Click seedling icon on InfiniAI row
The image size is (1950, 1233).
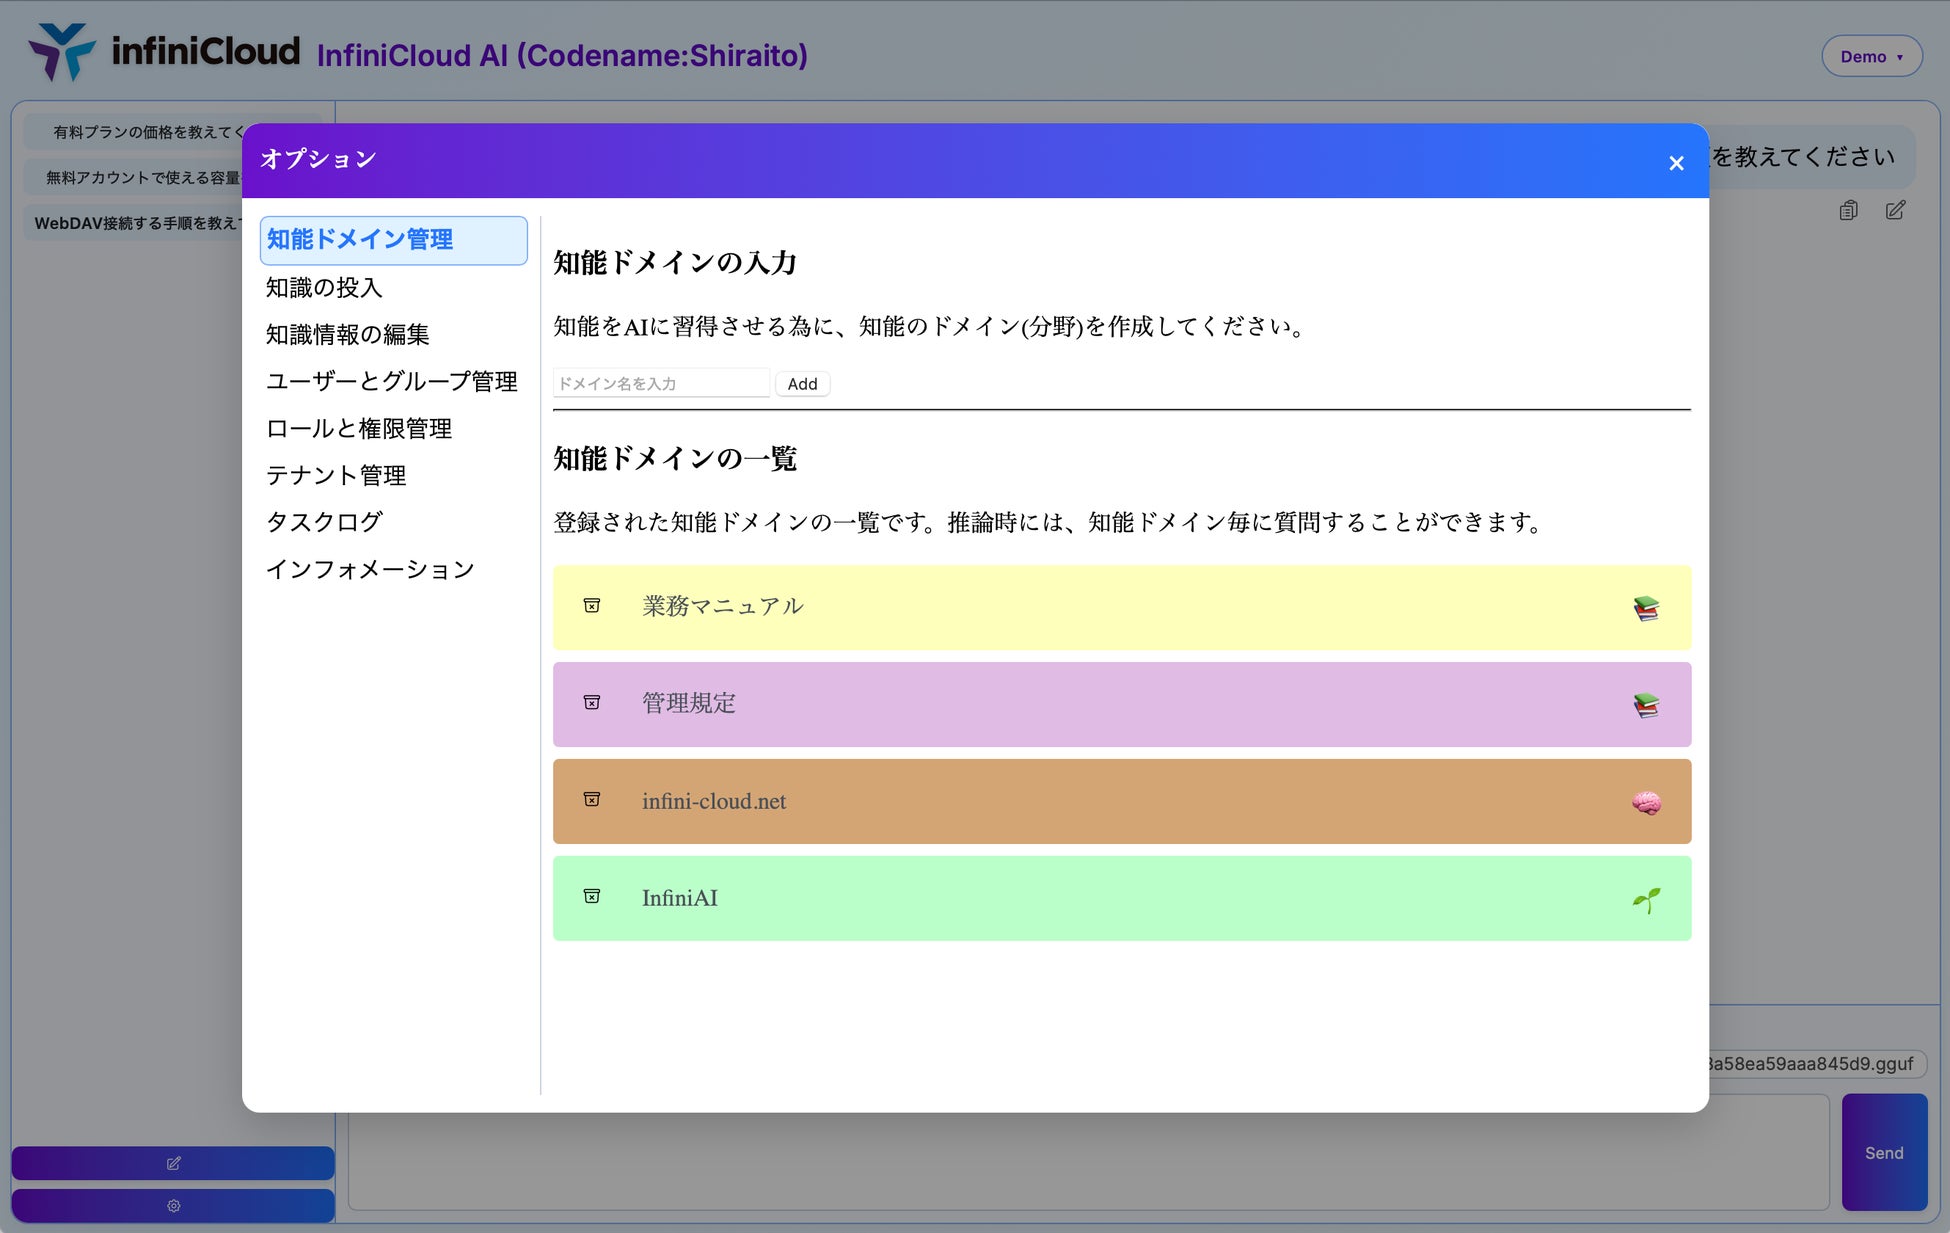(1646, 900)
